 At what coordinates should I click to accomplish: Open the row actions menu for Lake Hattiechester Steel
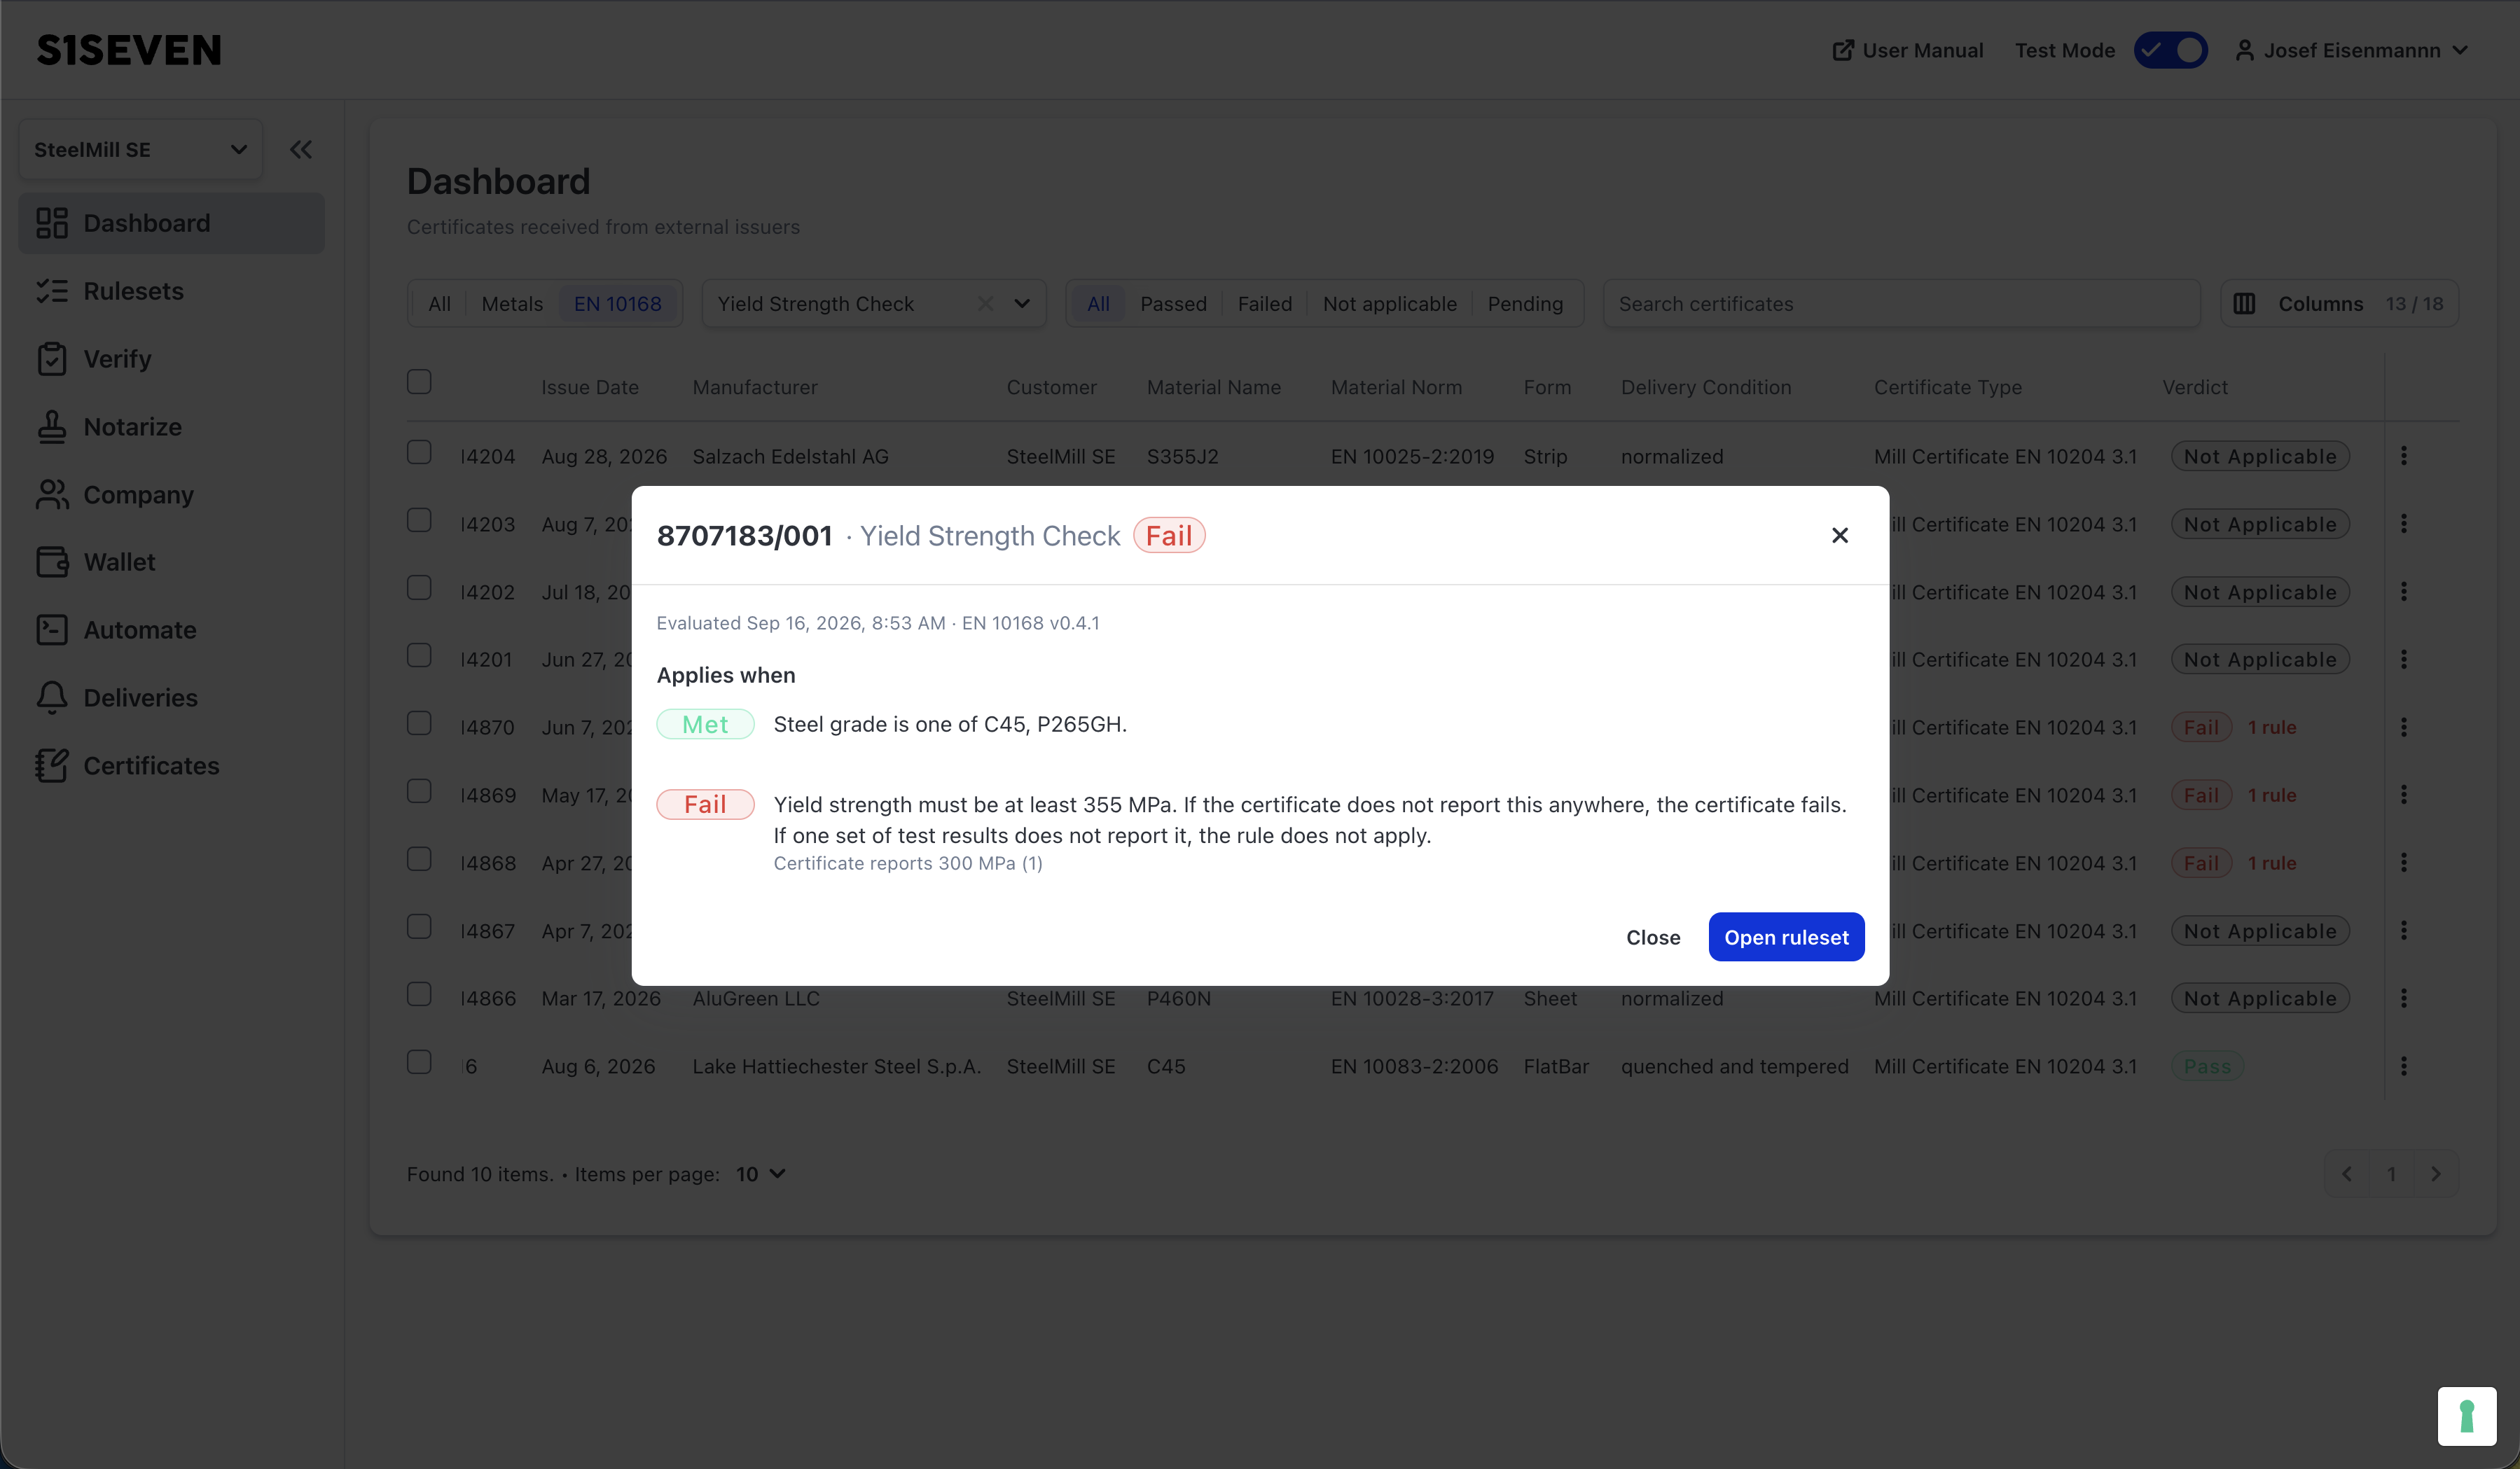pyautogui.click(x=2404, y=1066)
